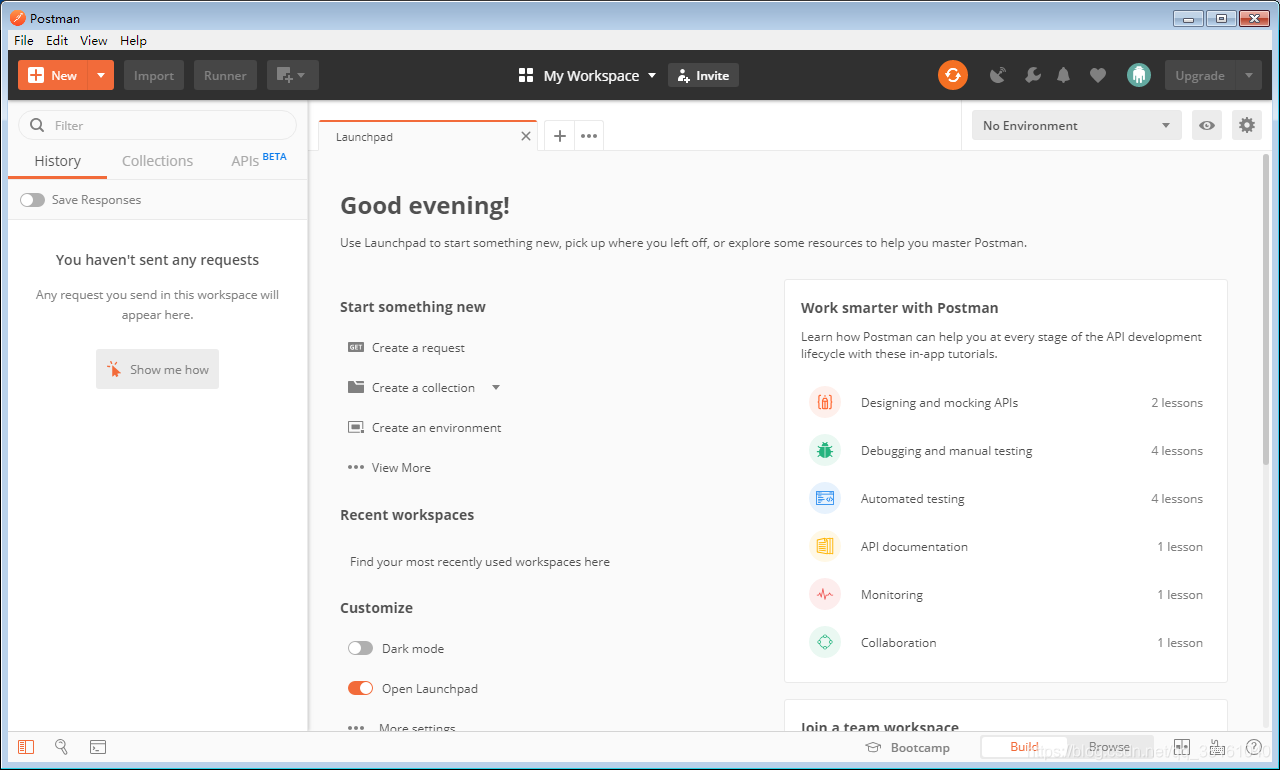Open the capture API requests satellite icon
1280x770 pixels.
click(997, 75)
